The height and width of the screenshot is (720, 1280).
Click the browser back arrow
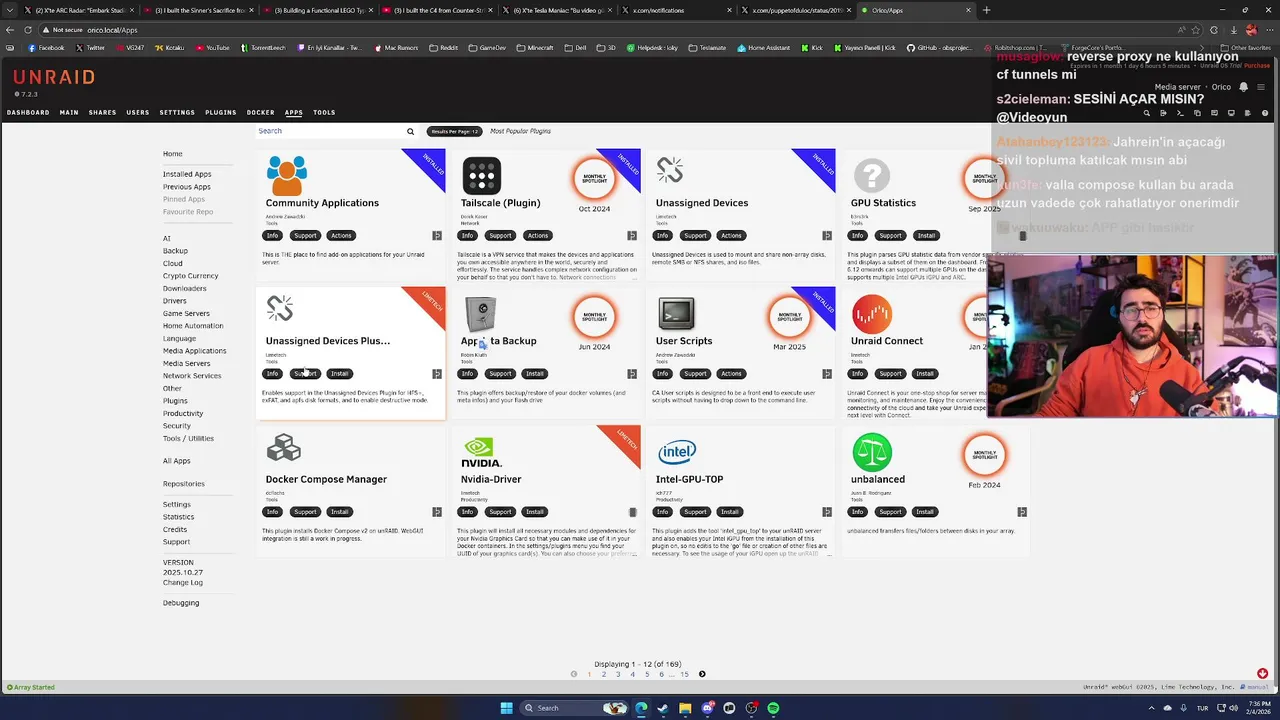(x=9, y=30)
